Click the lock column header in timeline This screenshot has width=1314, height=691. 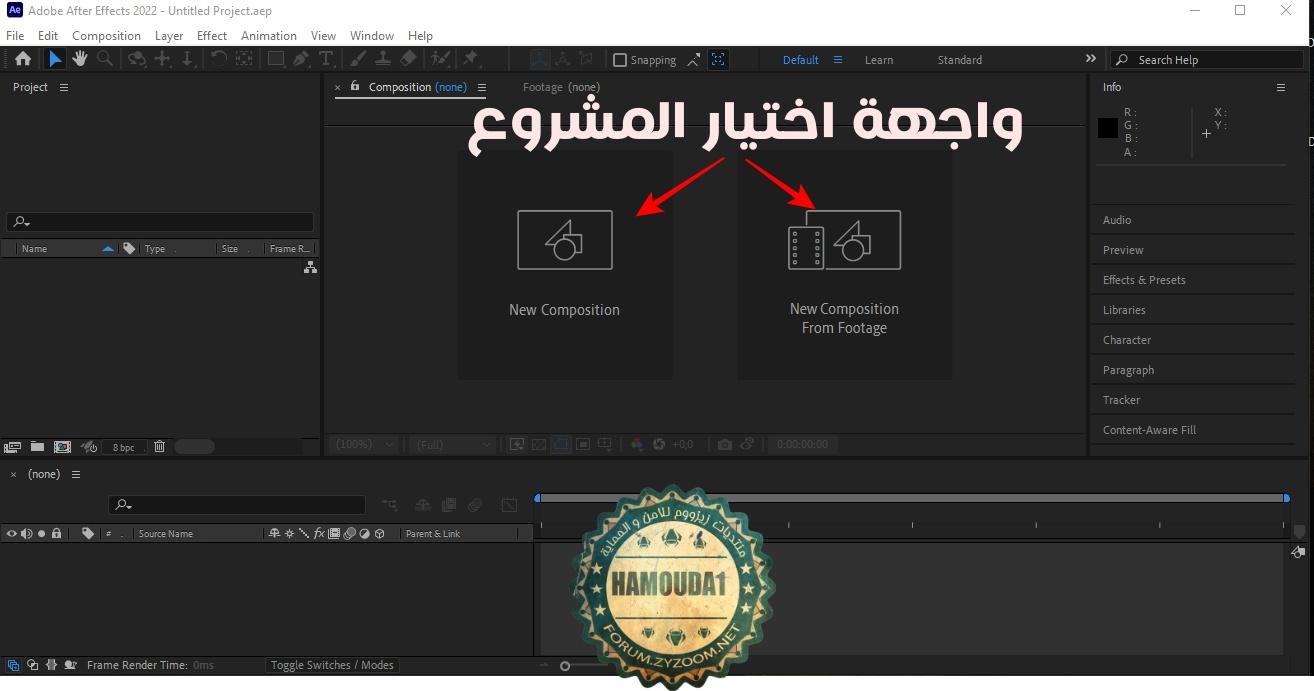[x=56, y=534]
